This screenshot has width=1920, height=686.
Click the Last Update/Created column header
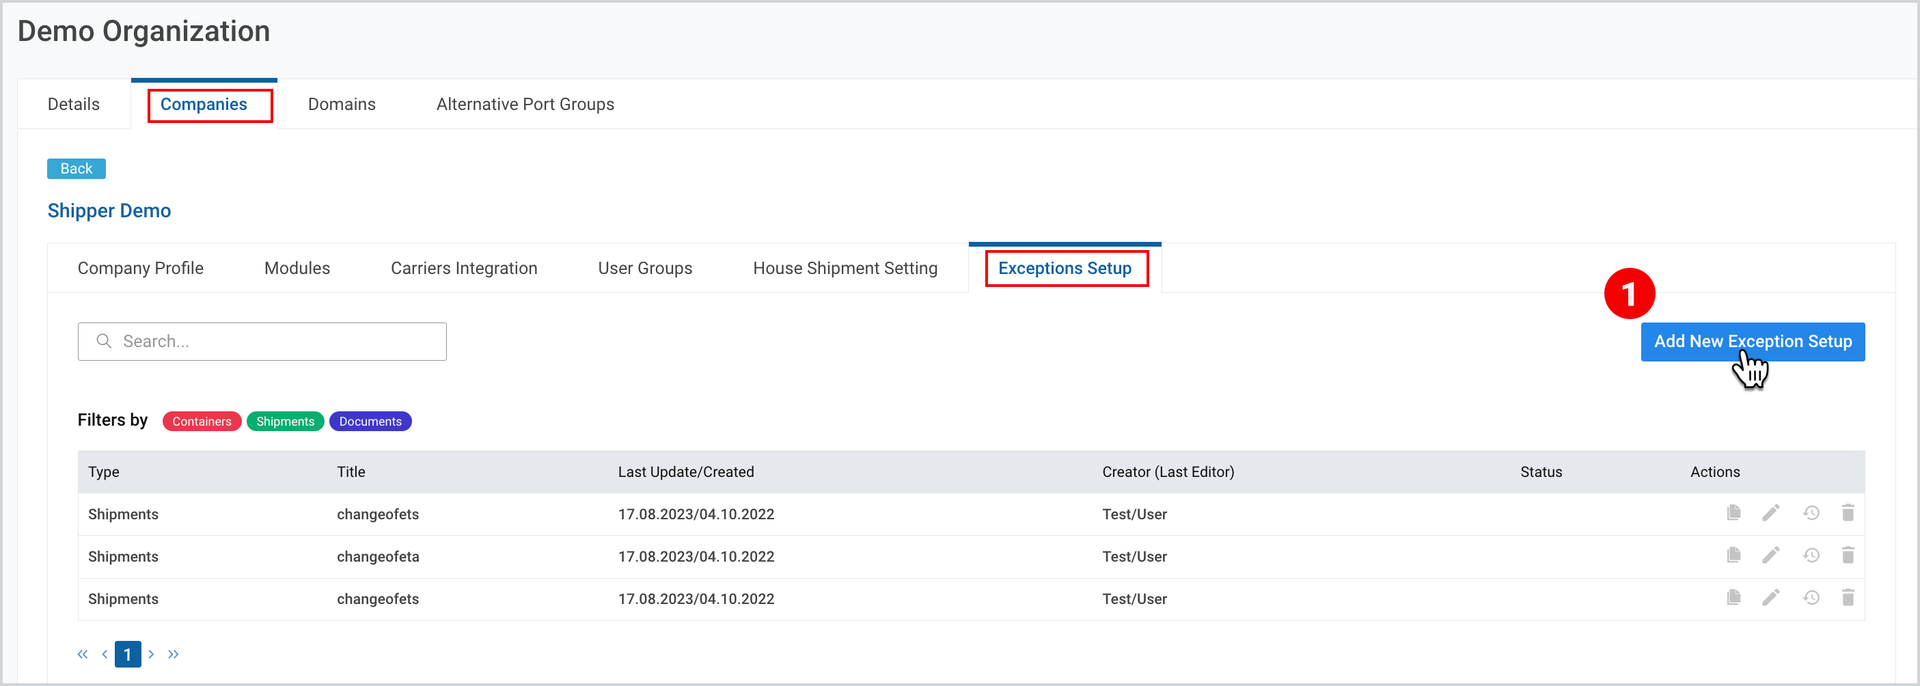[686, 472]
